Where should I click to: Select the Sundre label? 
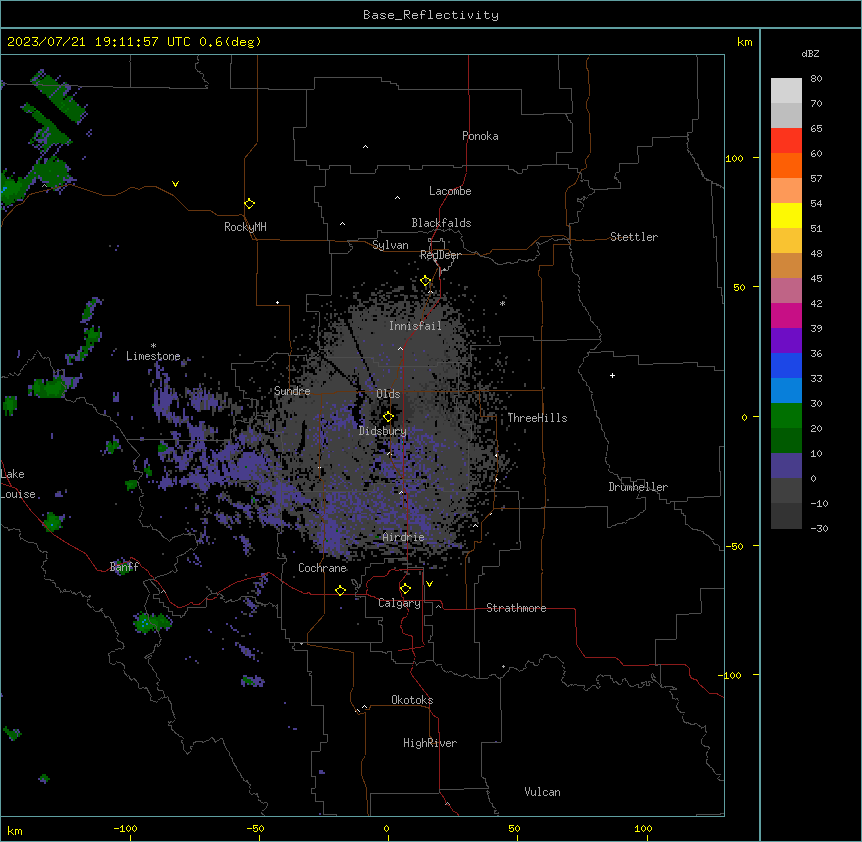pyautogui.click(x=292, y=391)
